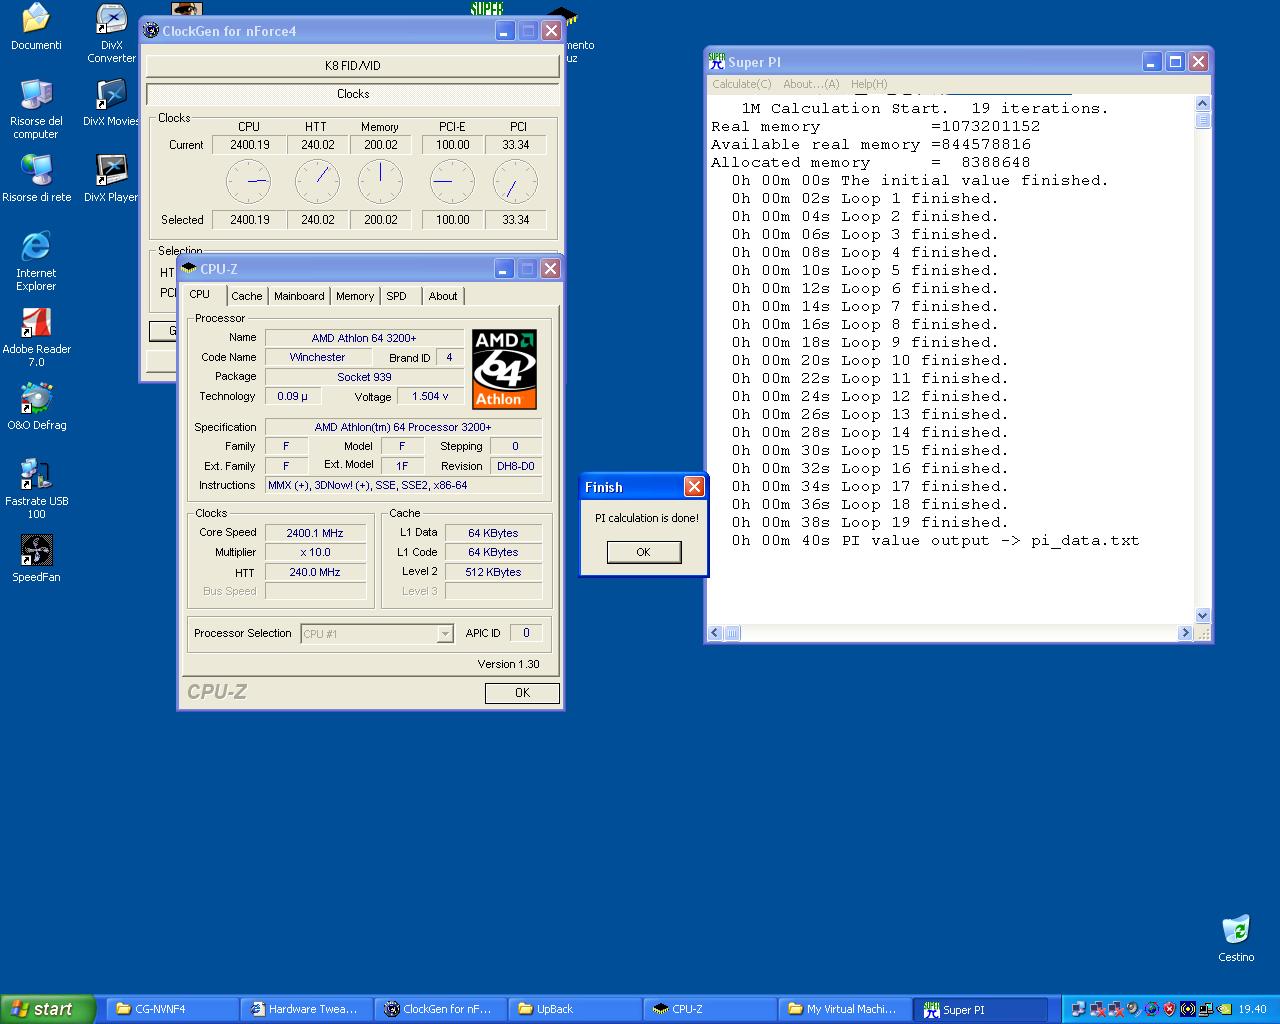The width and height of the screenshot is (1280, 1024).
Task: Click the PCI clock dial in ClockGen
Action: pos(515,181)
